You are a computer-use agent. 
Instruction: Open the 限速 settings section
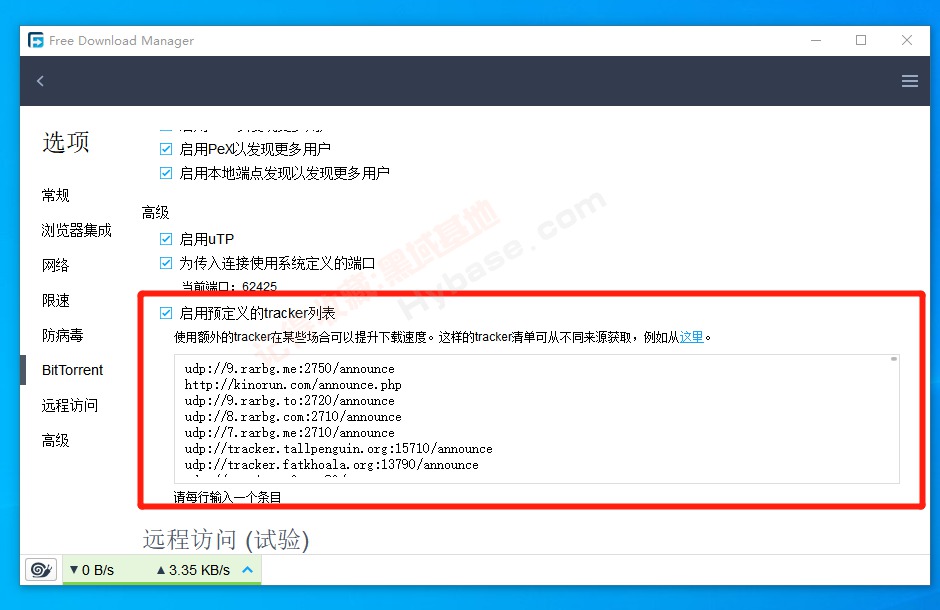(x=56, y=300)
